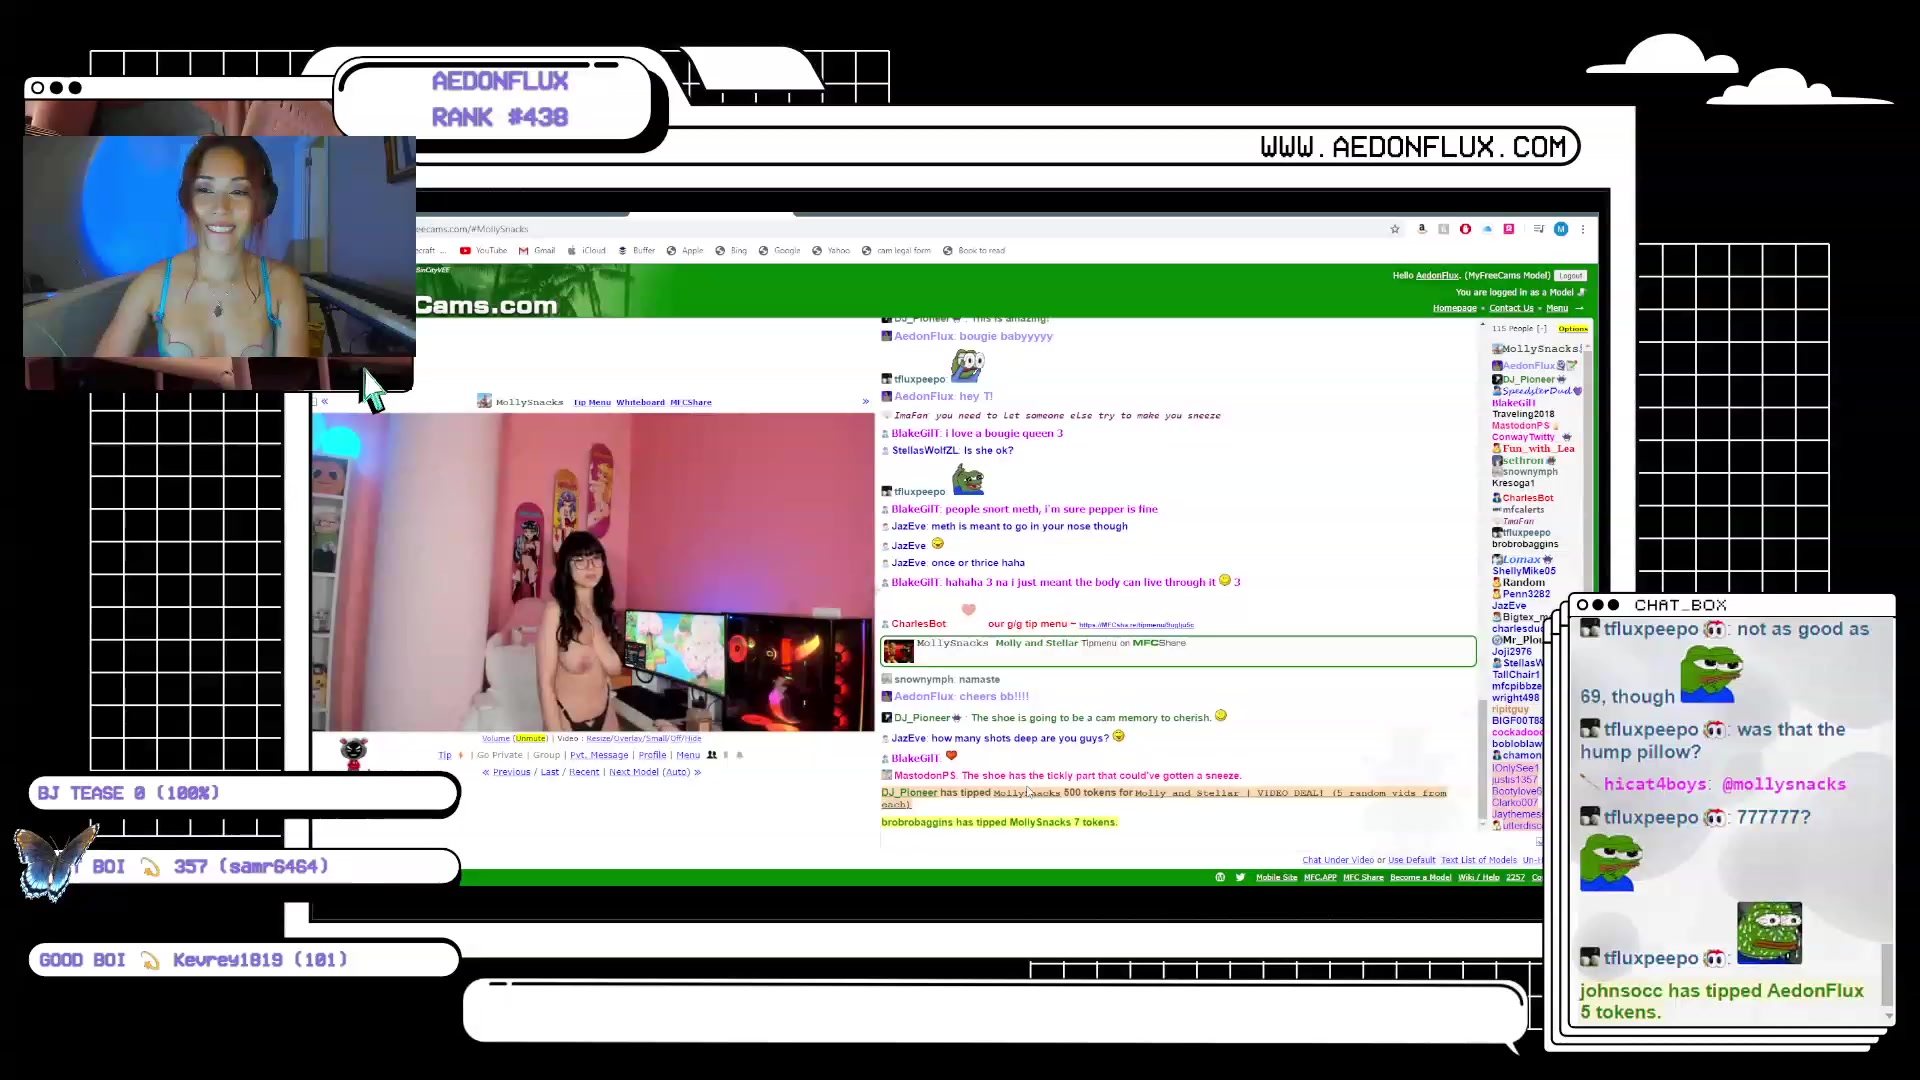Open the browser three-dot menu
This screenshot has height=1080, width=1920.
click(1583, 229)
